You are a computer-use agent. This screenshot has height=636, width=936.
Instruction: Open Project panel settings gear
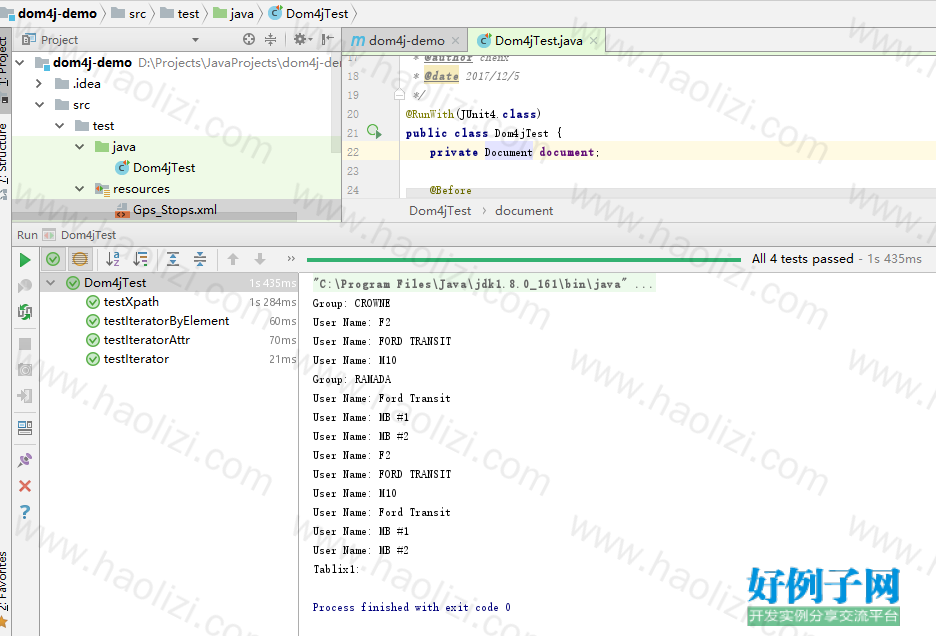[302, 39]
